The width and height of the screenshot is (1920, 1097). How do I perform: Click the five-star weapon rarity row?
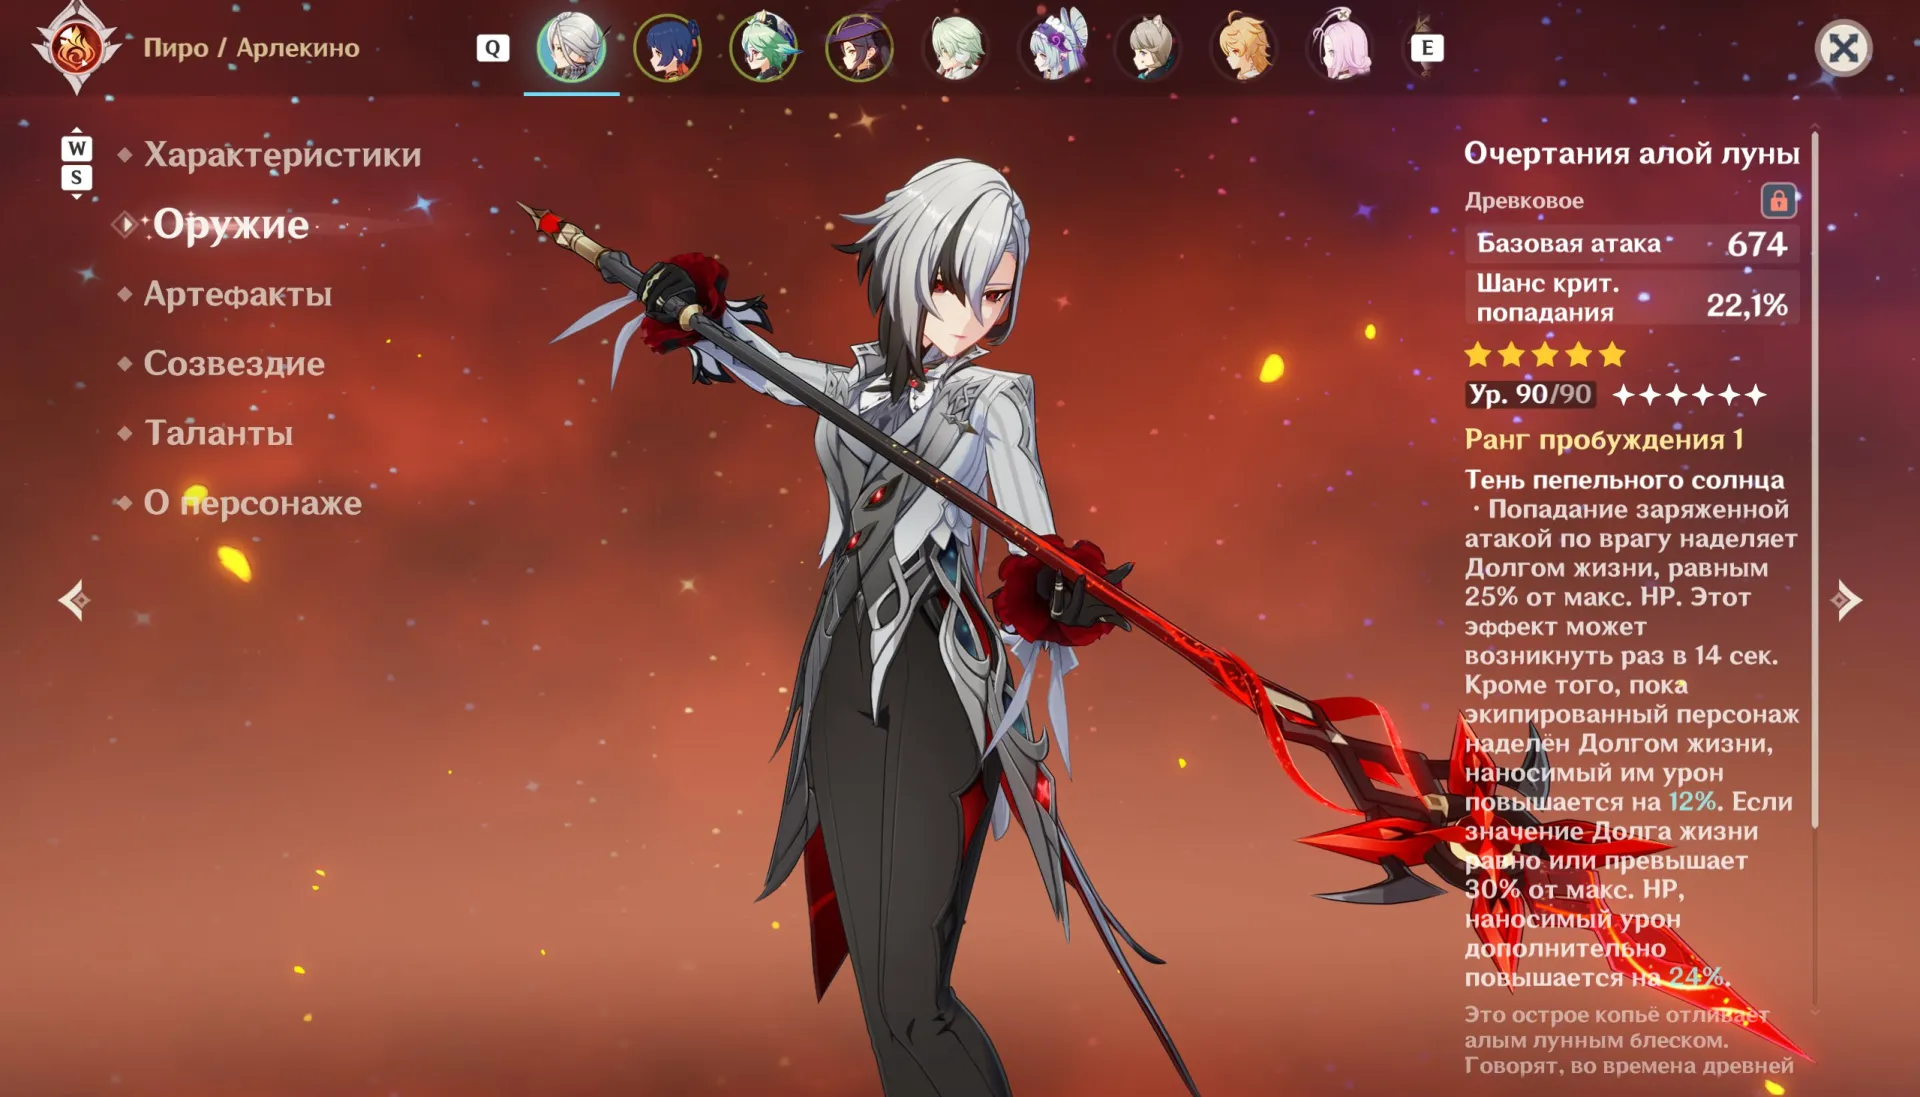coord(1545,354)
